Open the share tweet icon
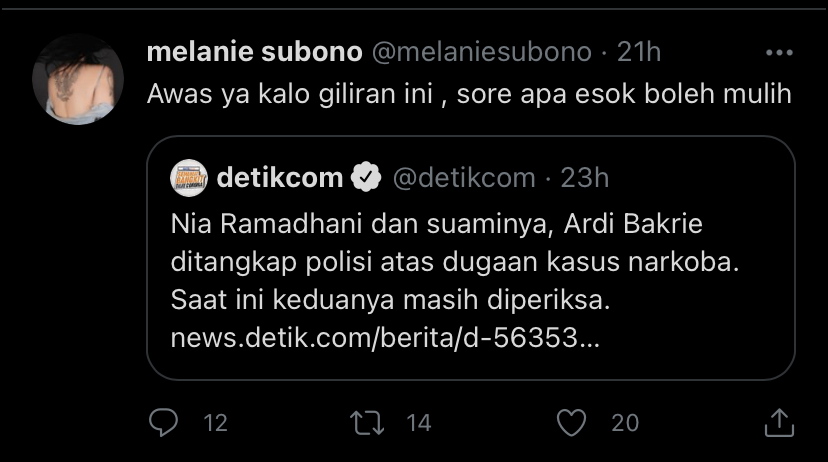 coord(778,423)
